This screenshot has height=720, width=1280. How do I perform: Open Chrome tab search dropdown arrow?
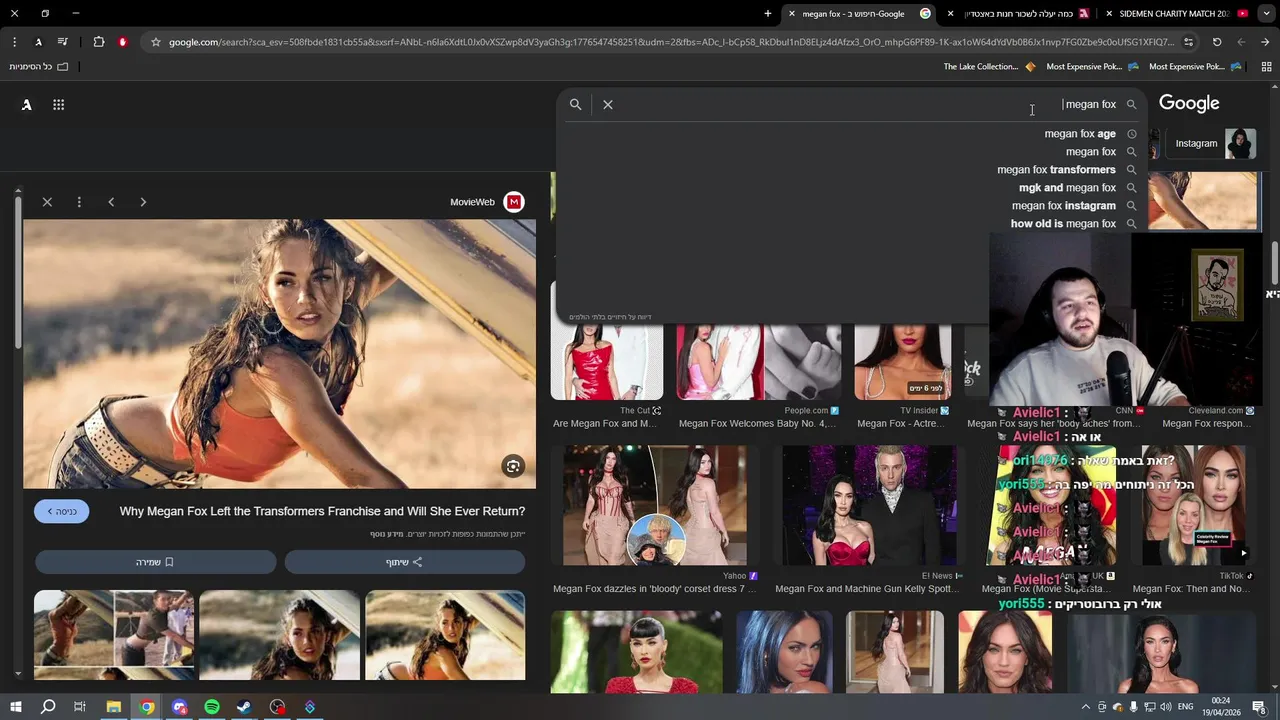(x=1265, y=14)
